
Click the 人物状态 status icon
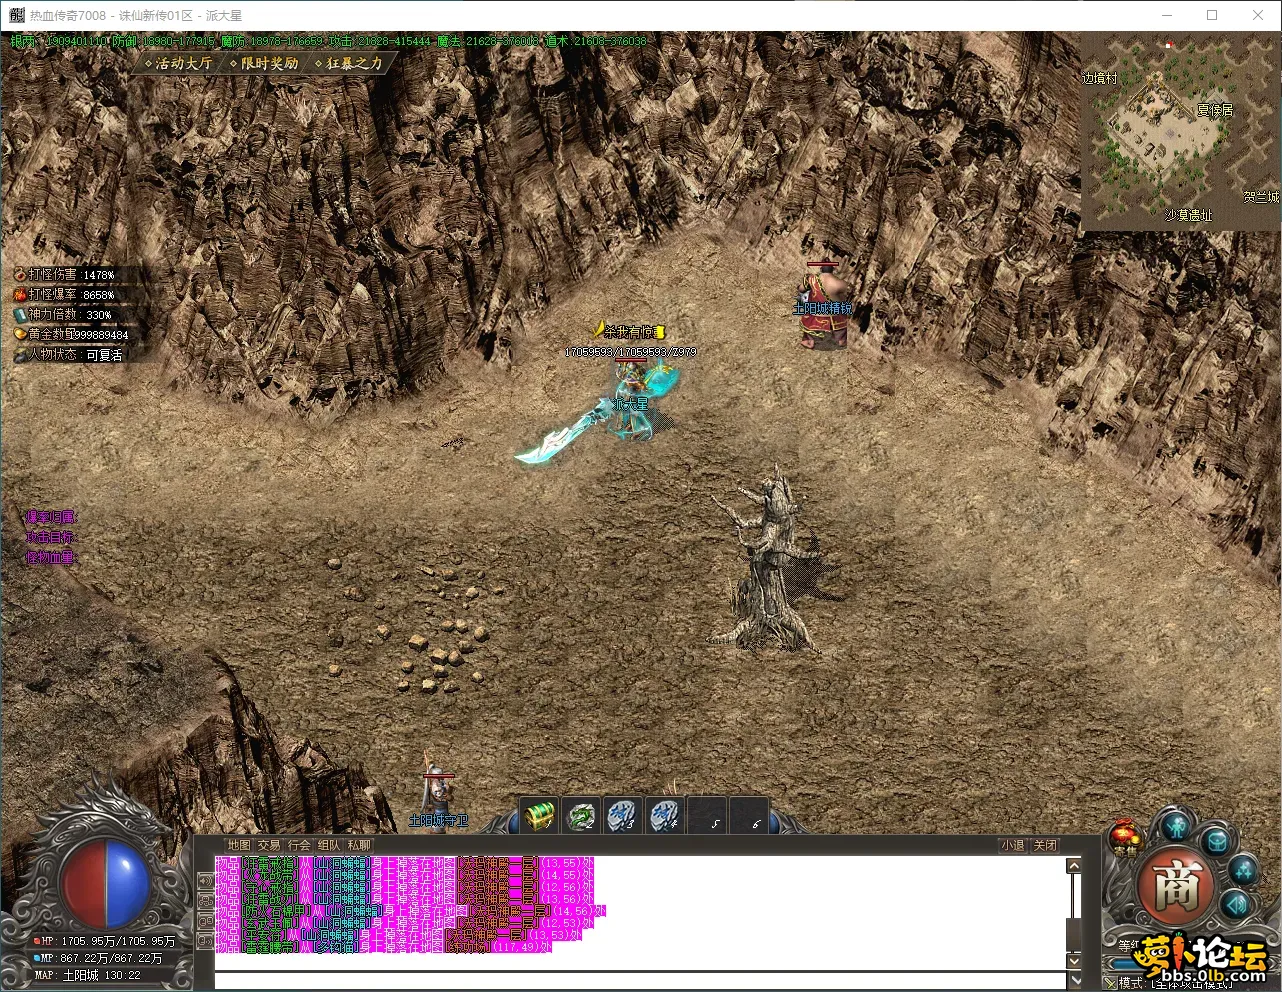click(20, 354)
